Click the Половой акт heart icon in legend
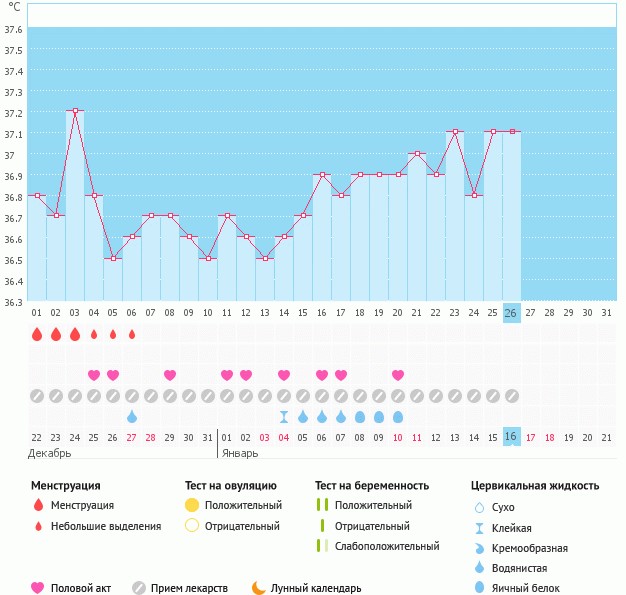626x595 pixels. coord(39,588)
